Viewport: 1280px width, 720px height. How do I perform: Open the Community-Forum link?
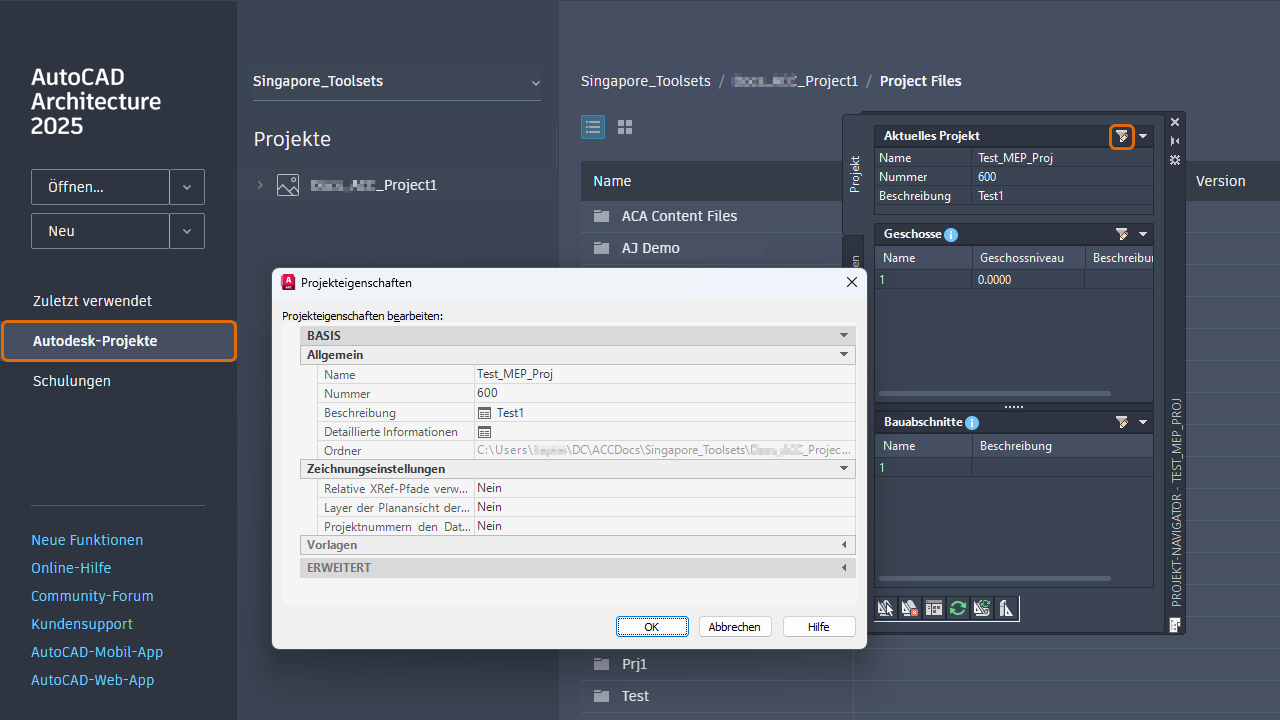(92, 596)
